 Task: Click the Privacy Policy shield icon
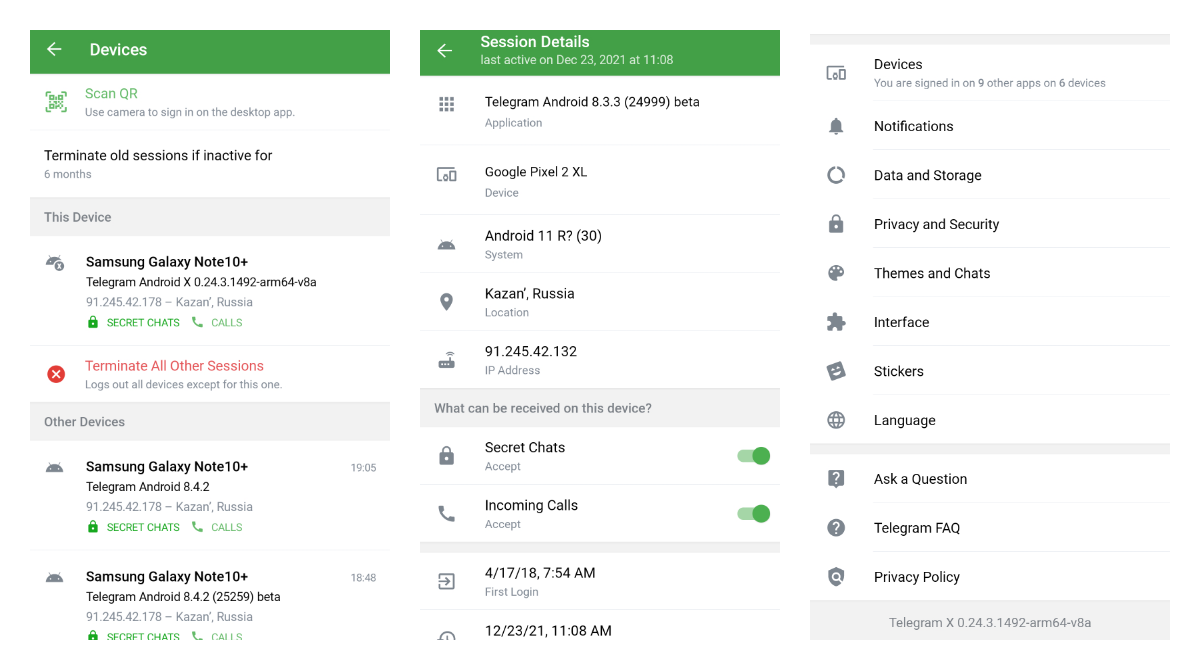click(x=836, y=577)
